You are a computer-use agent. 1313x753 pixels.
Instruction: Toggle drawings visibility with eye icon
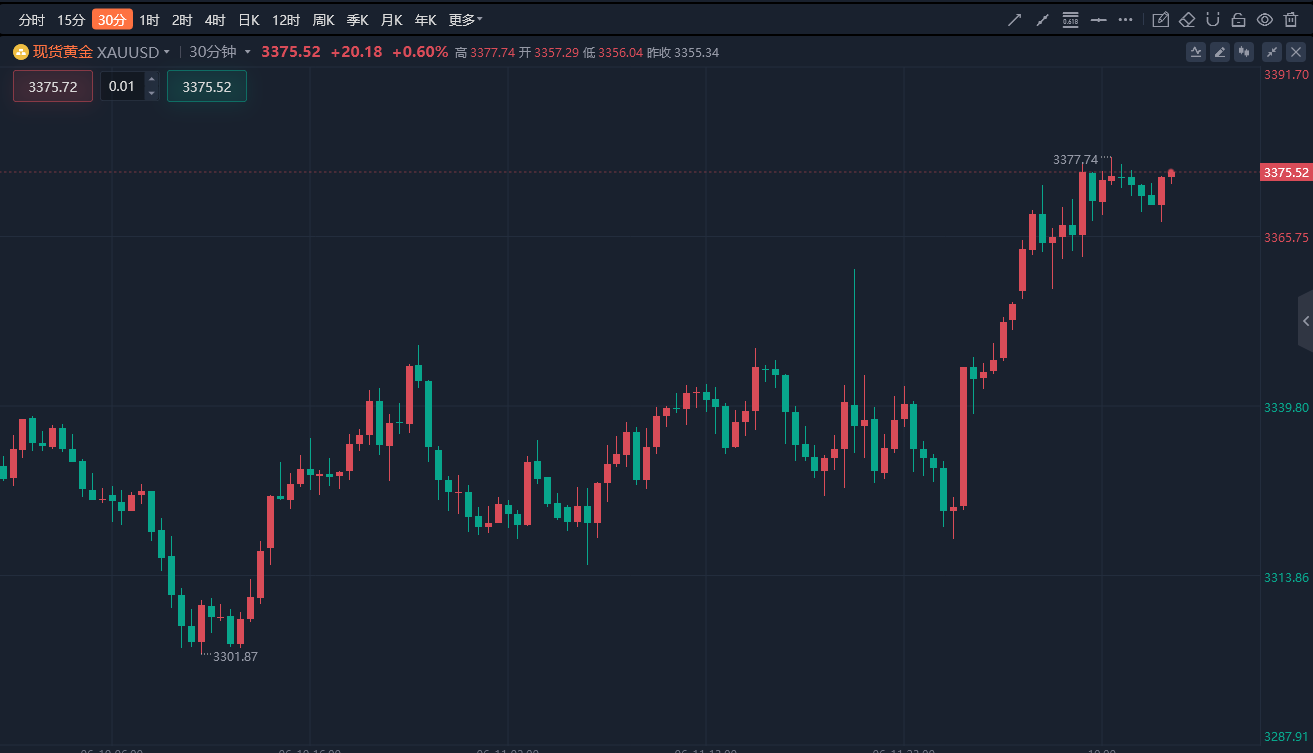[1264, 19]
